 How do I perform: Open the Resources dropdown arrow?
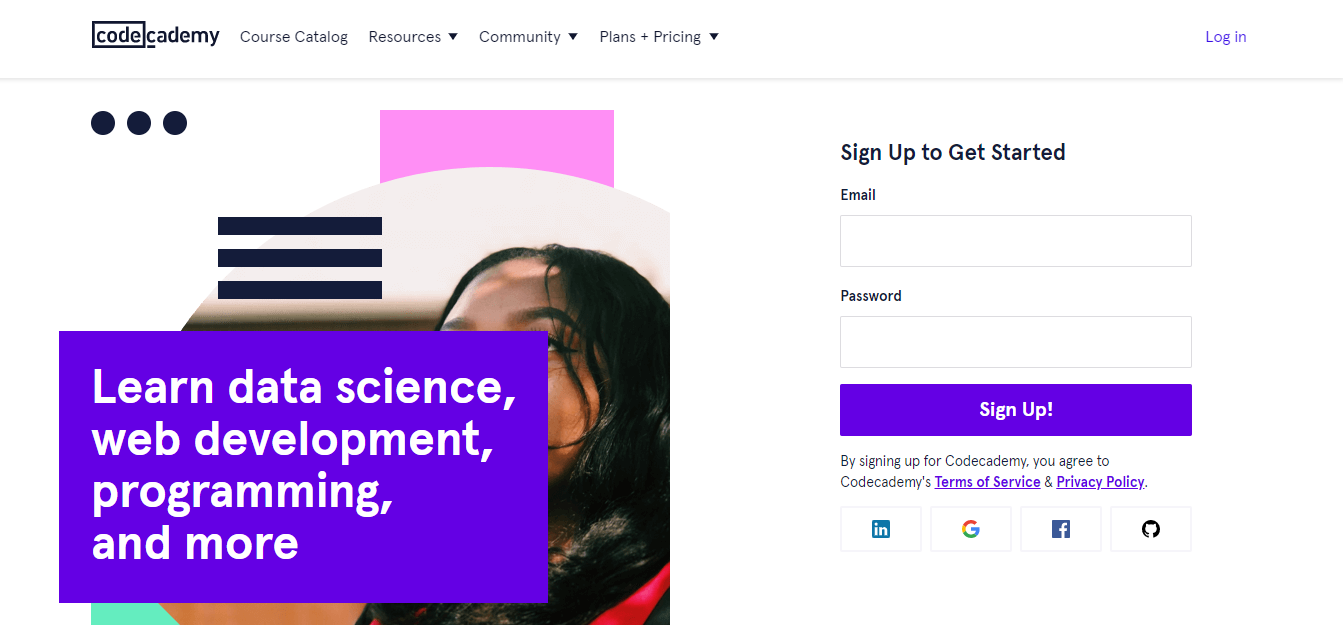coord(454,36)
